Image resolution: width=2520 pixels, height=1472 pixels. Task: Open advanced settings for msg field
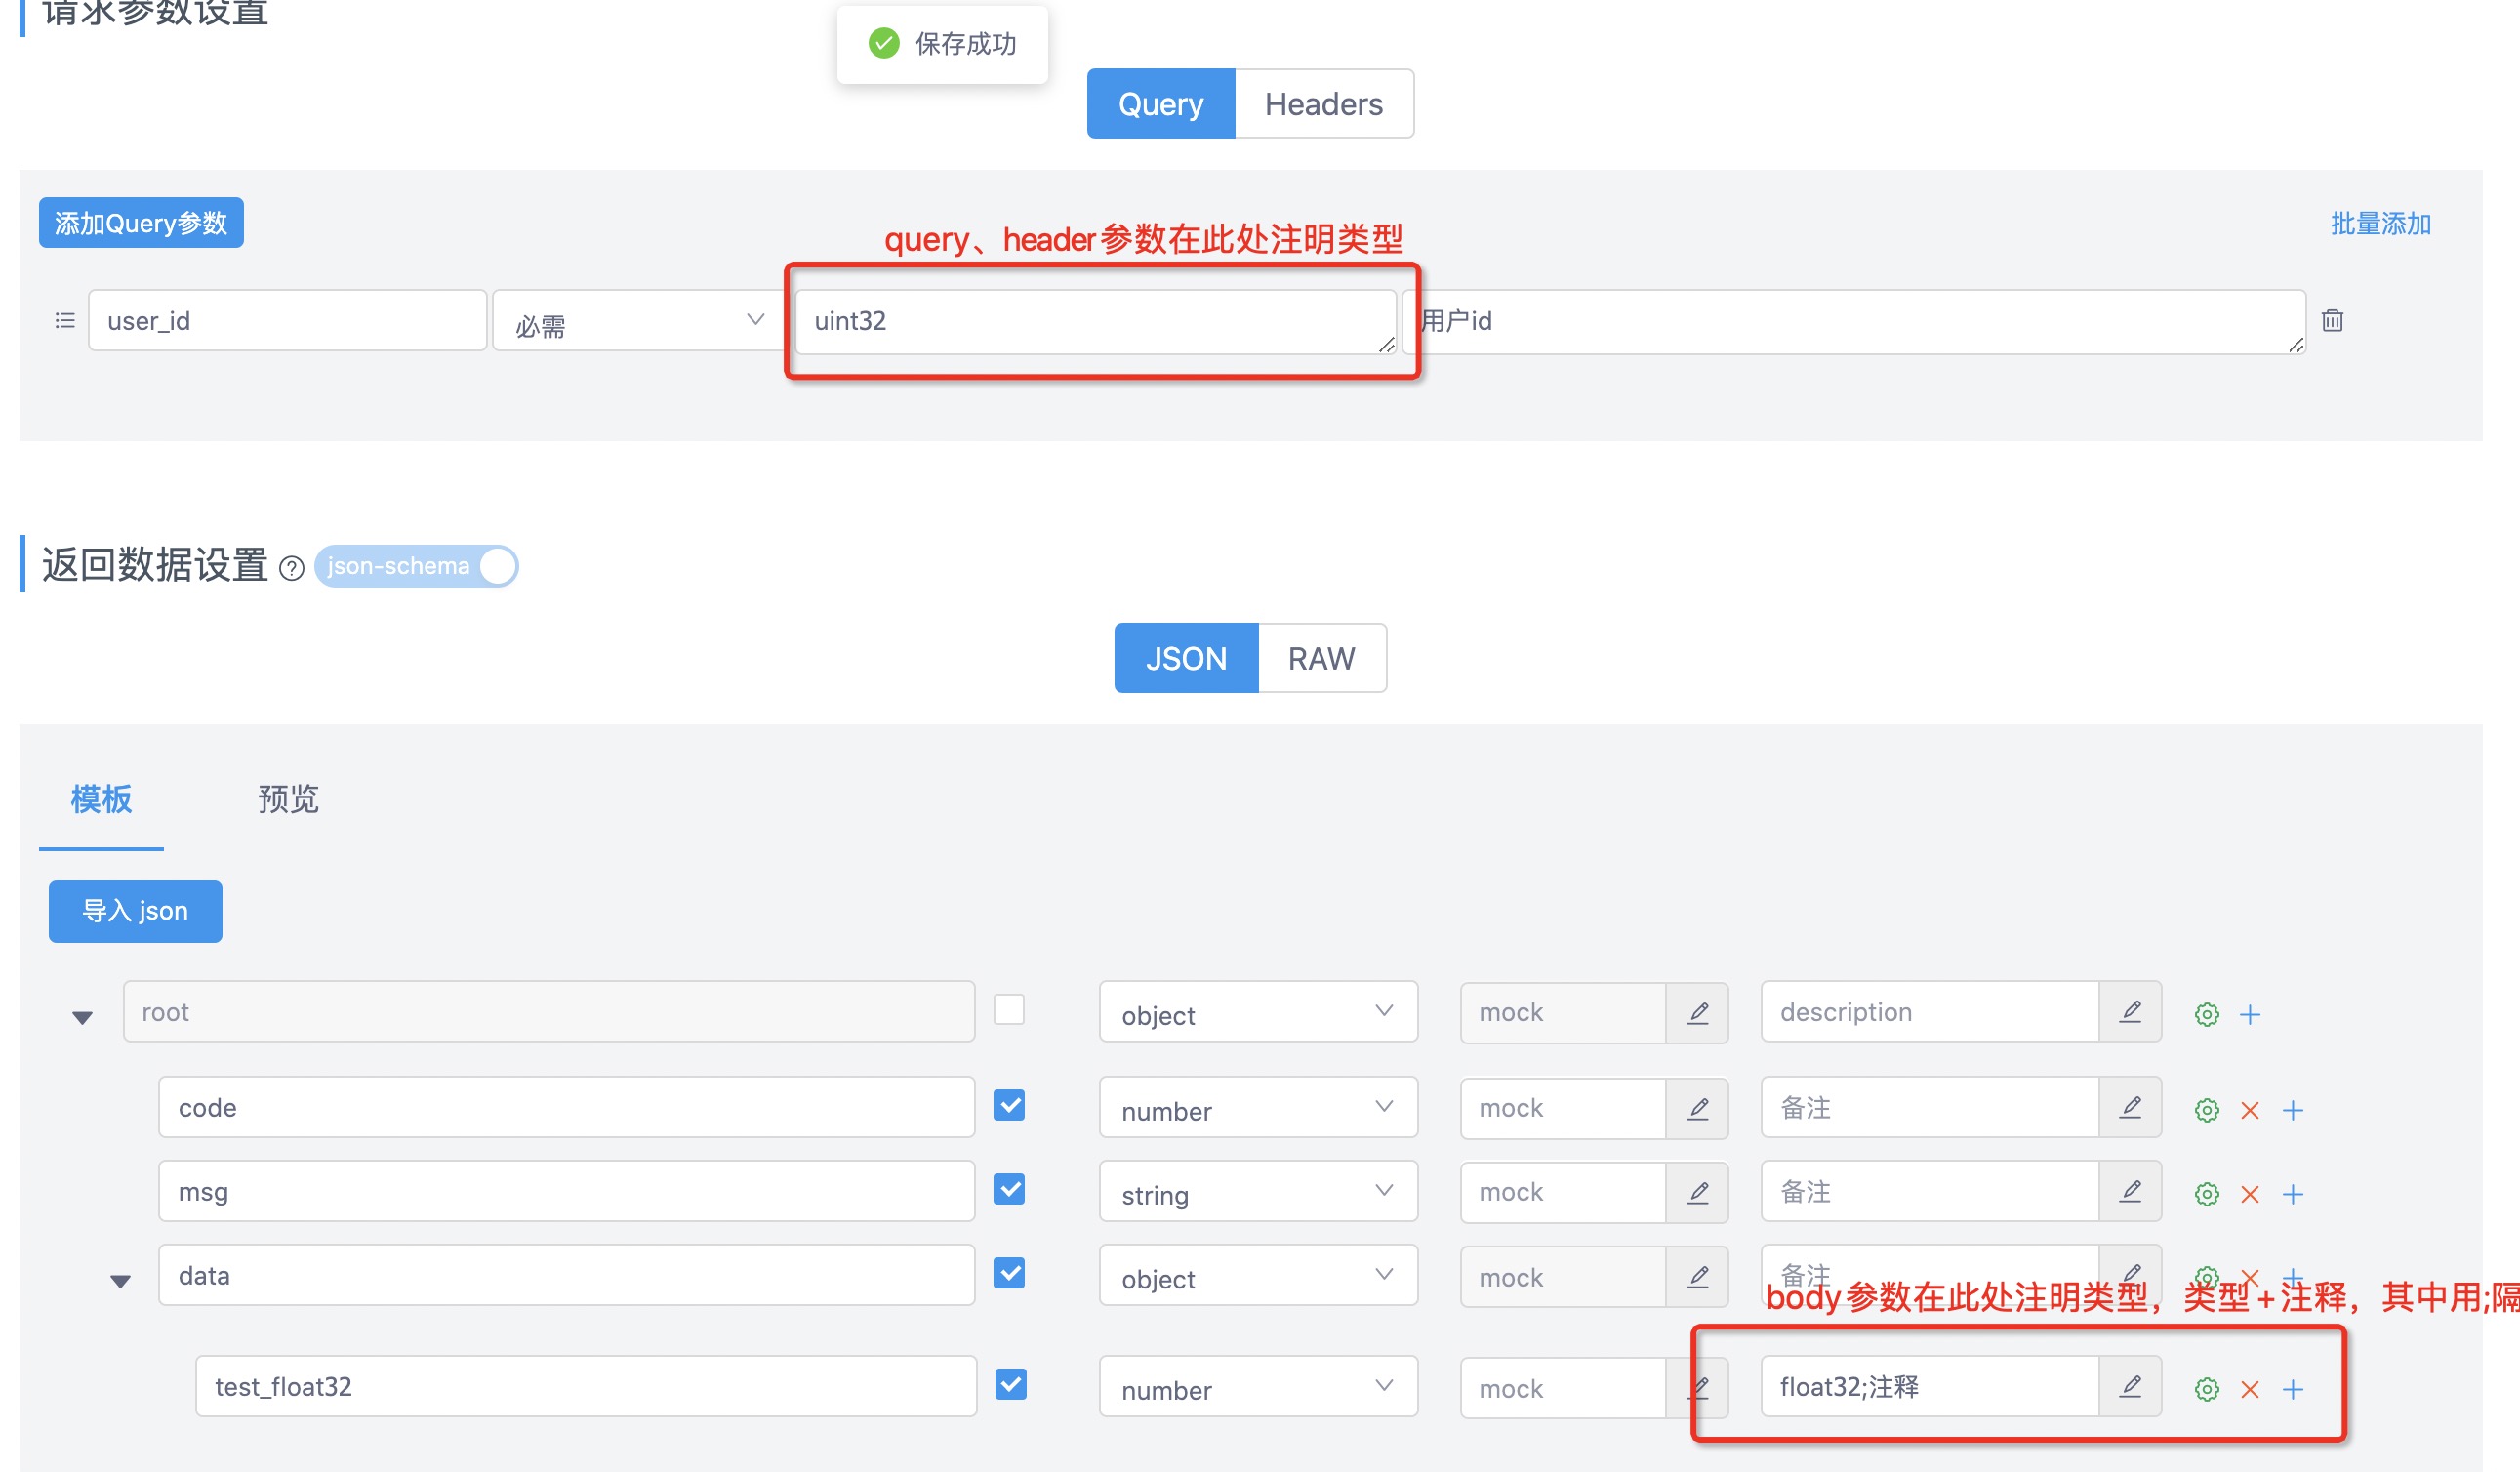tap(2207, 1195)
